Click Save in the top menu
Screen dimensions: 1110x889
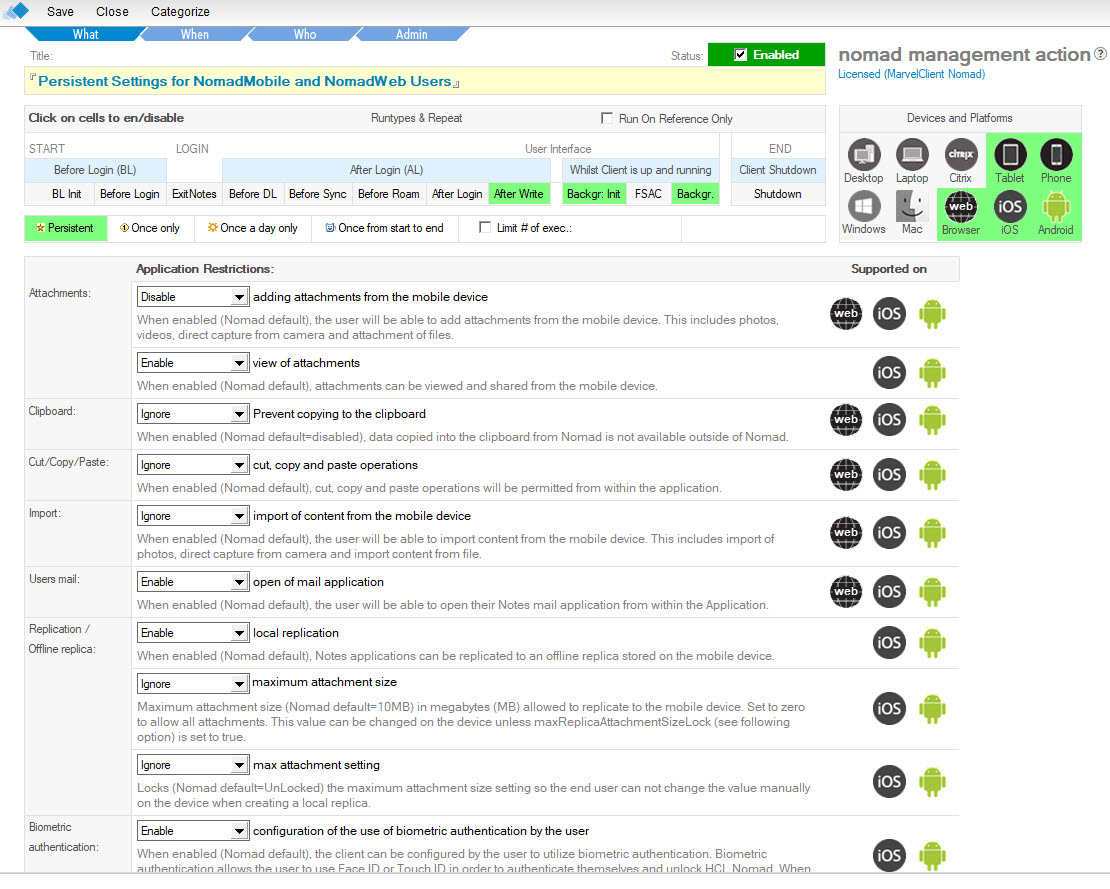coord(60,11)
